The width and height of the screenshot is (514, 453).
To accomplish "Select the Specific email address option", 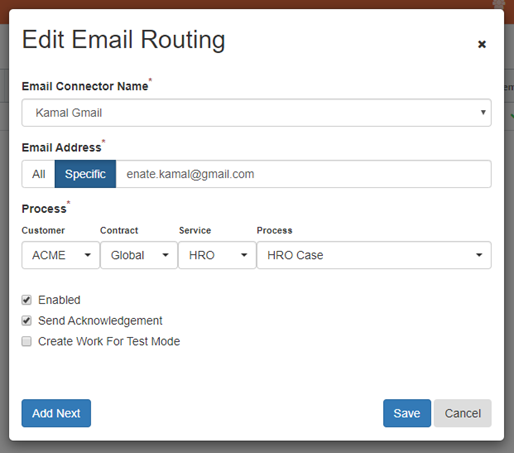I will (85, 174).
